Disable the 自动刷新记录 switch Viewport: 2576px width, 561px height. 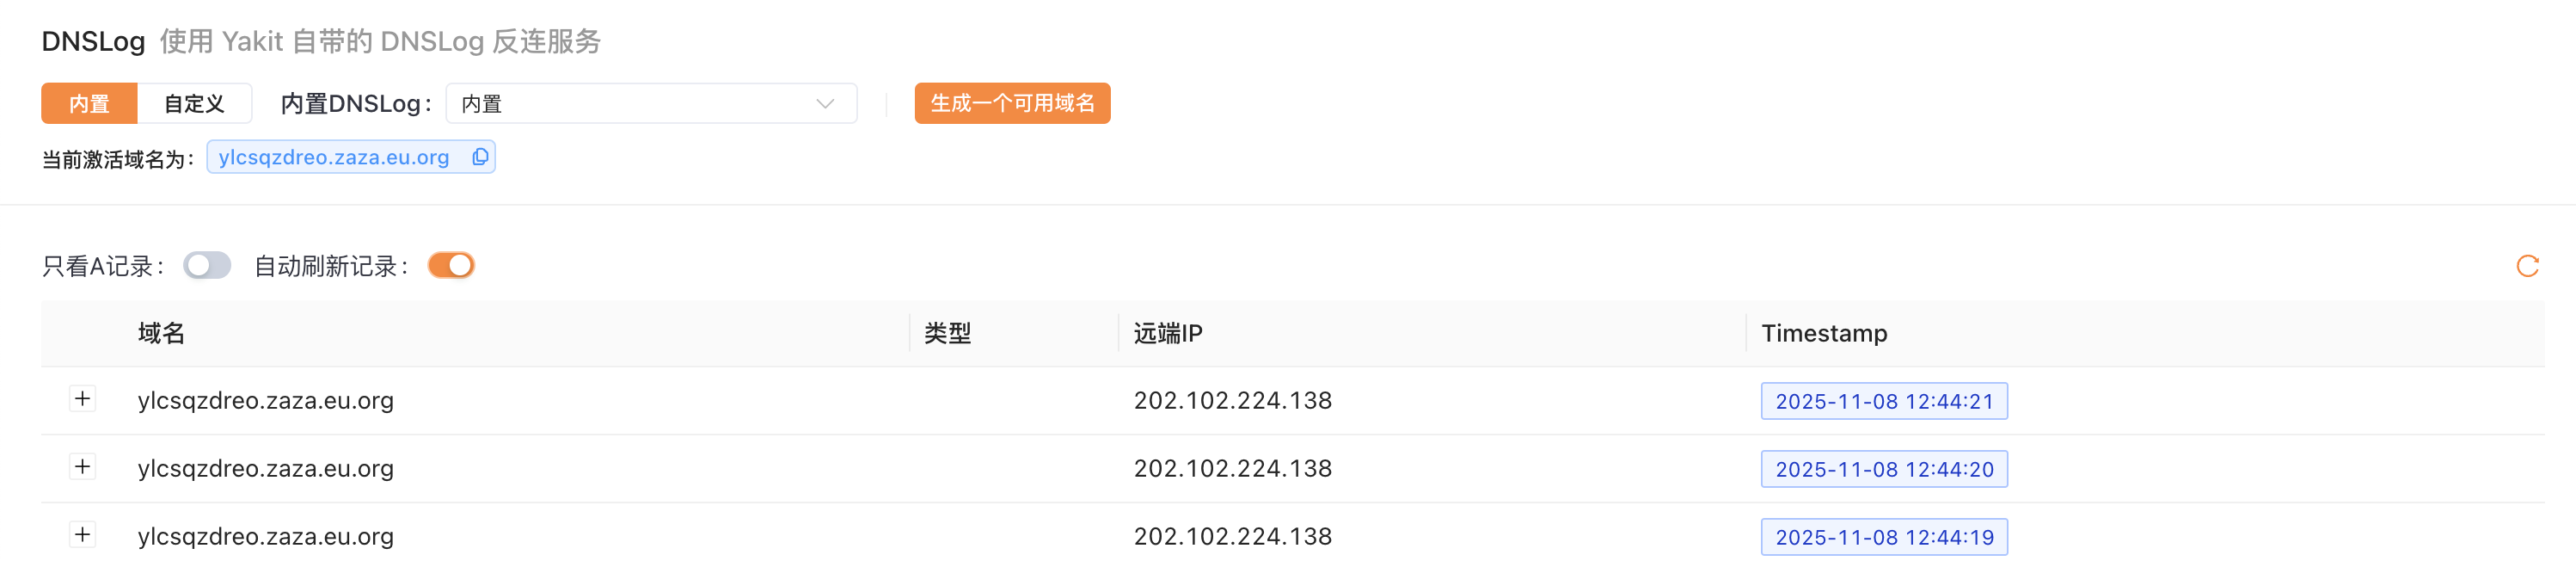tap(451, 266)
